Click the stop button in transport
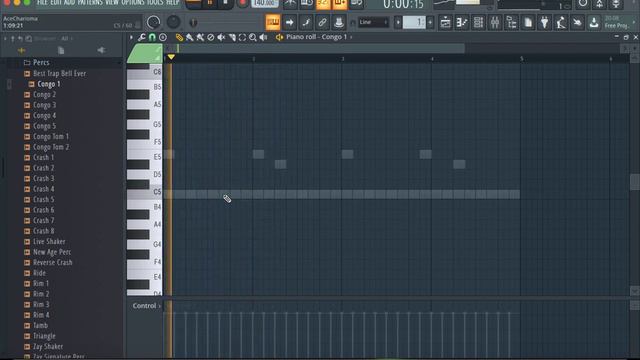This screenshot has height=360, width=640. point(225,3)
